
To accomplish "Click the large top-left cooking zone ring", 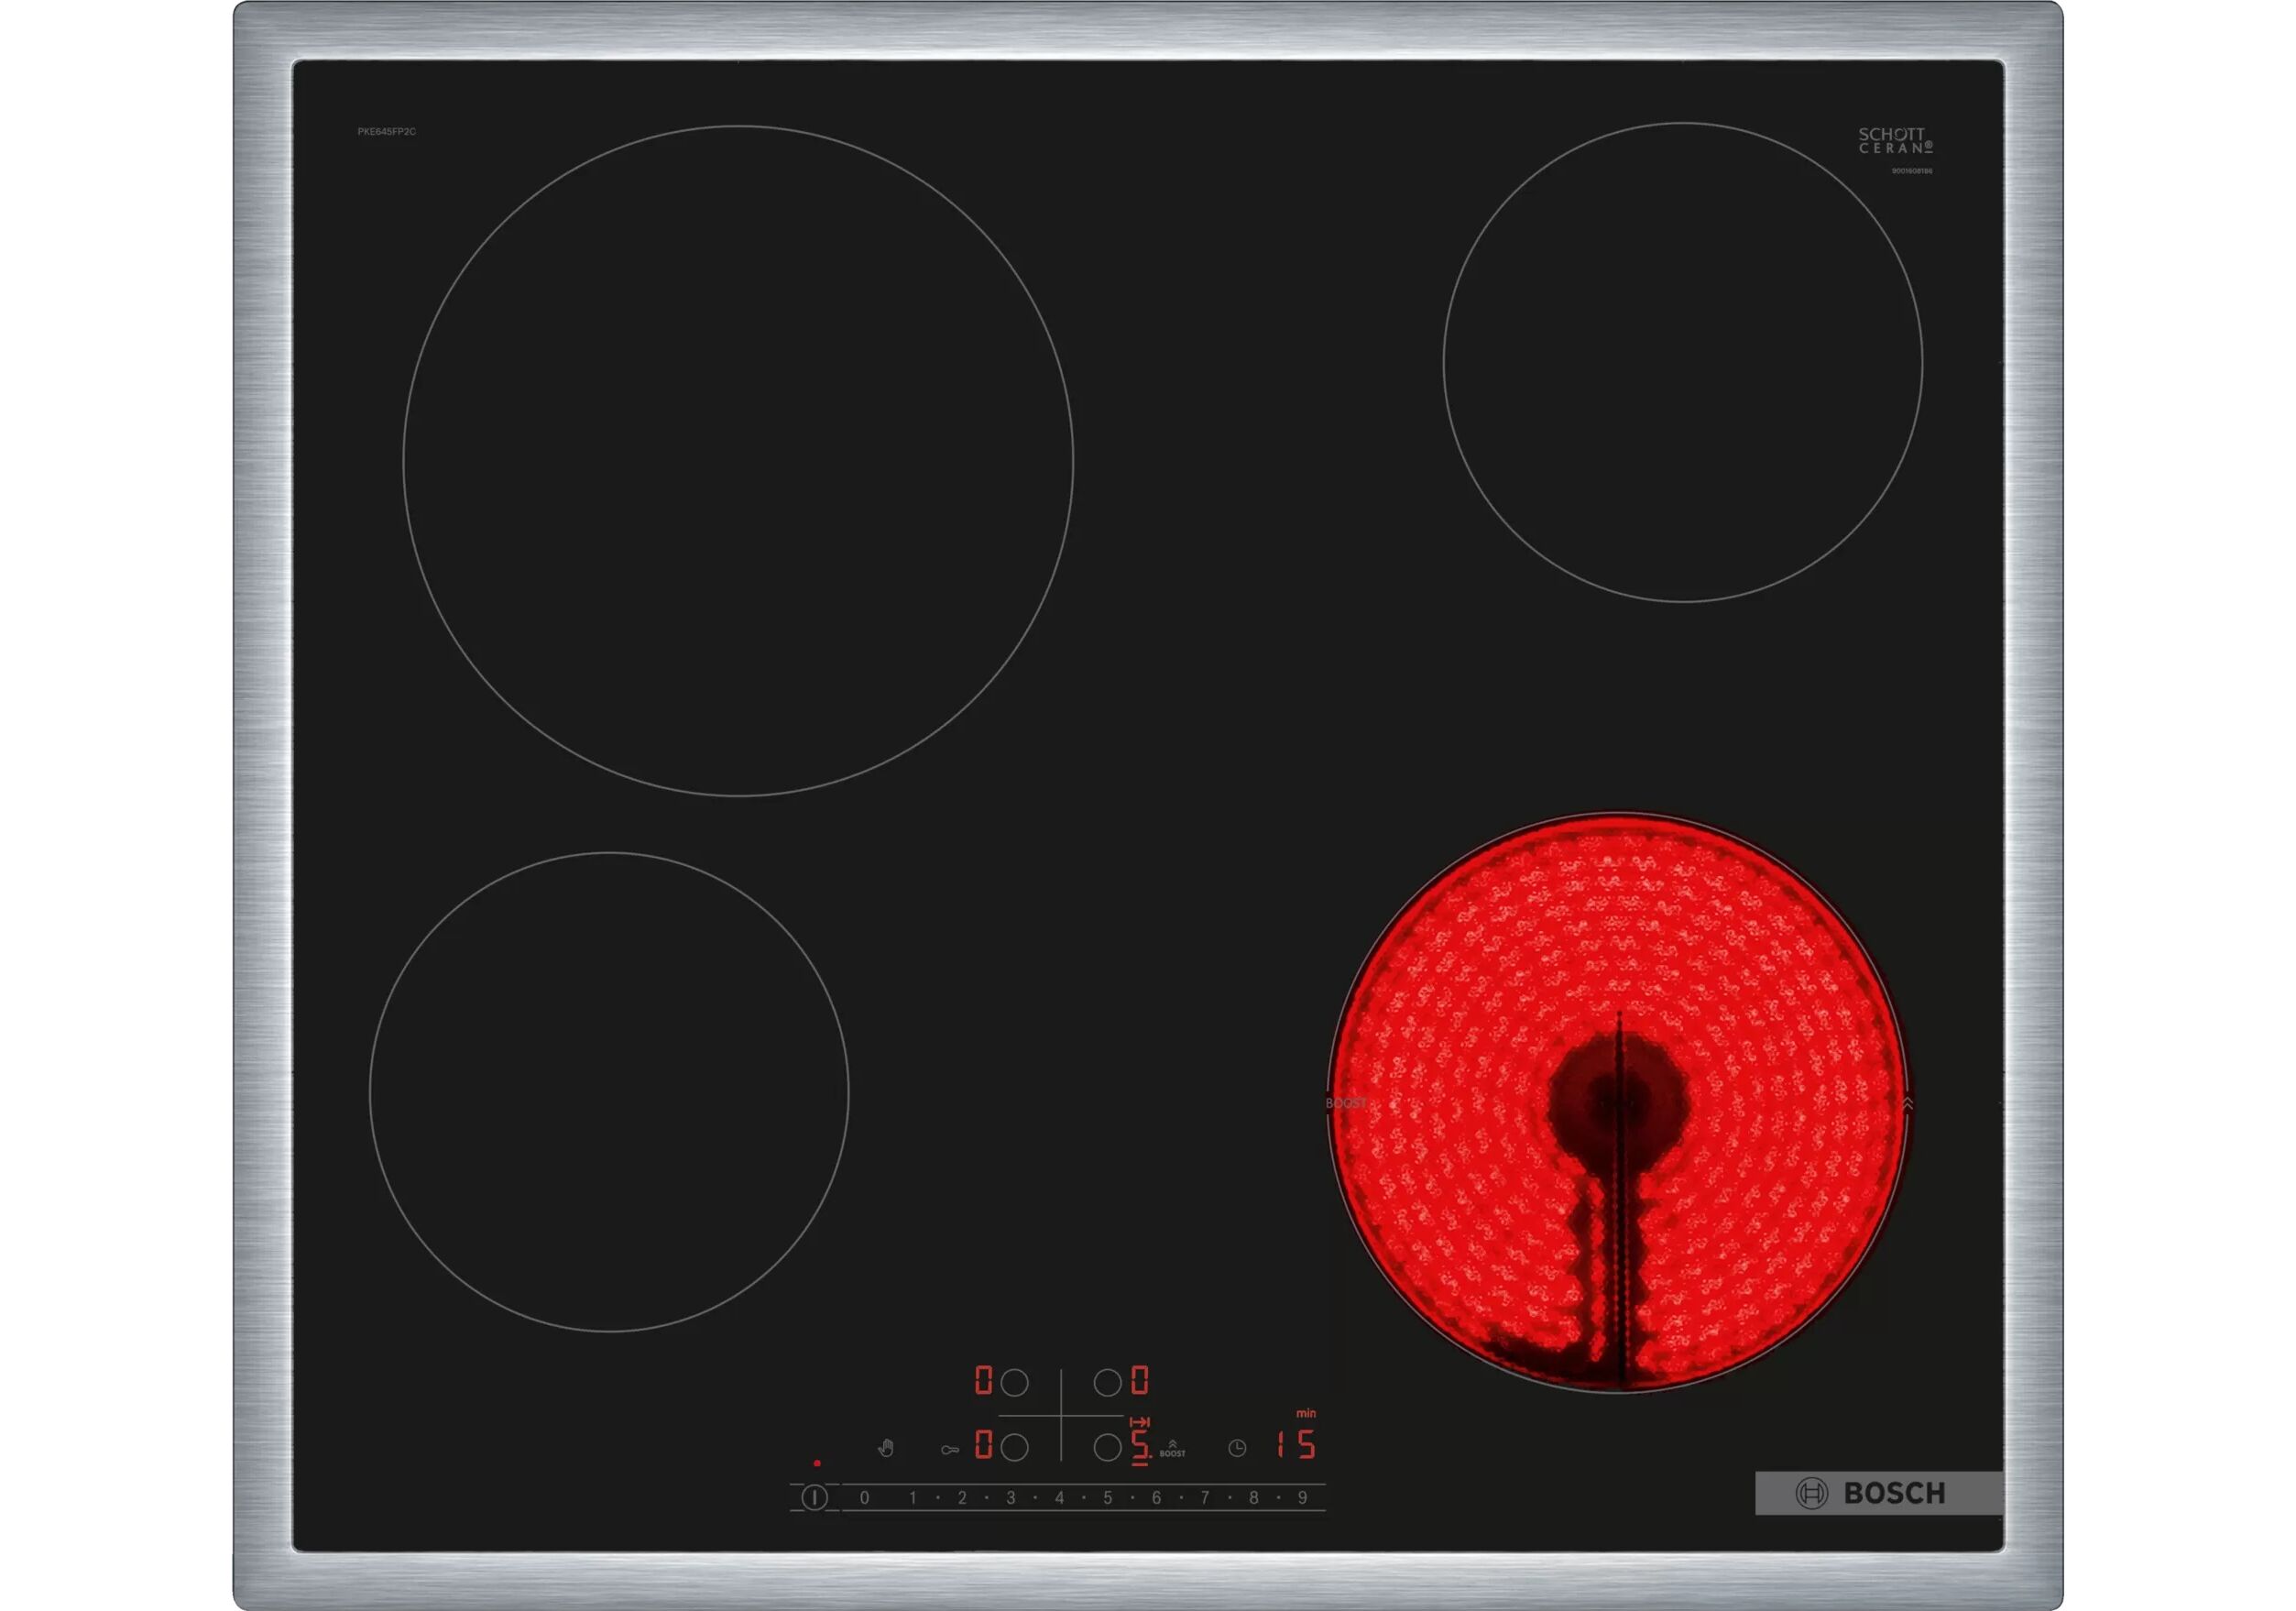I will [738, 461].
